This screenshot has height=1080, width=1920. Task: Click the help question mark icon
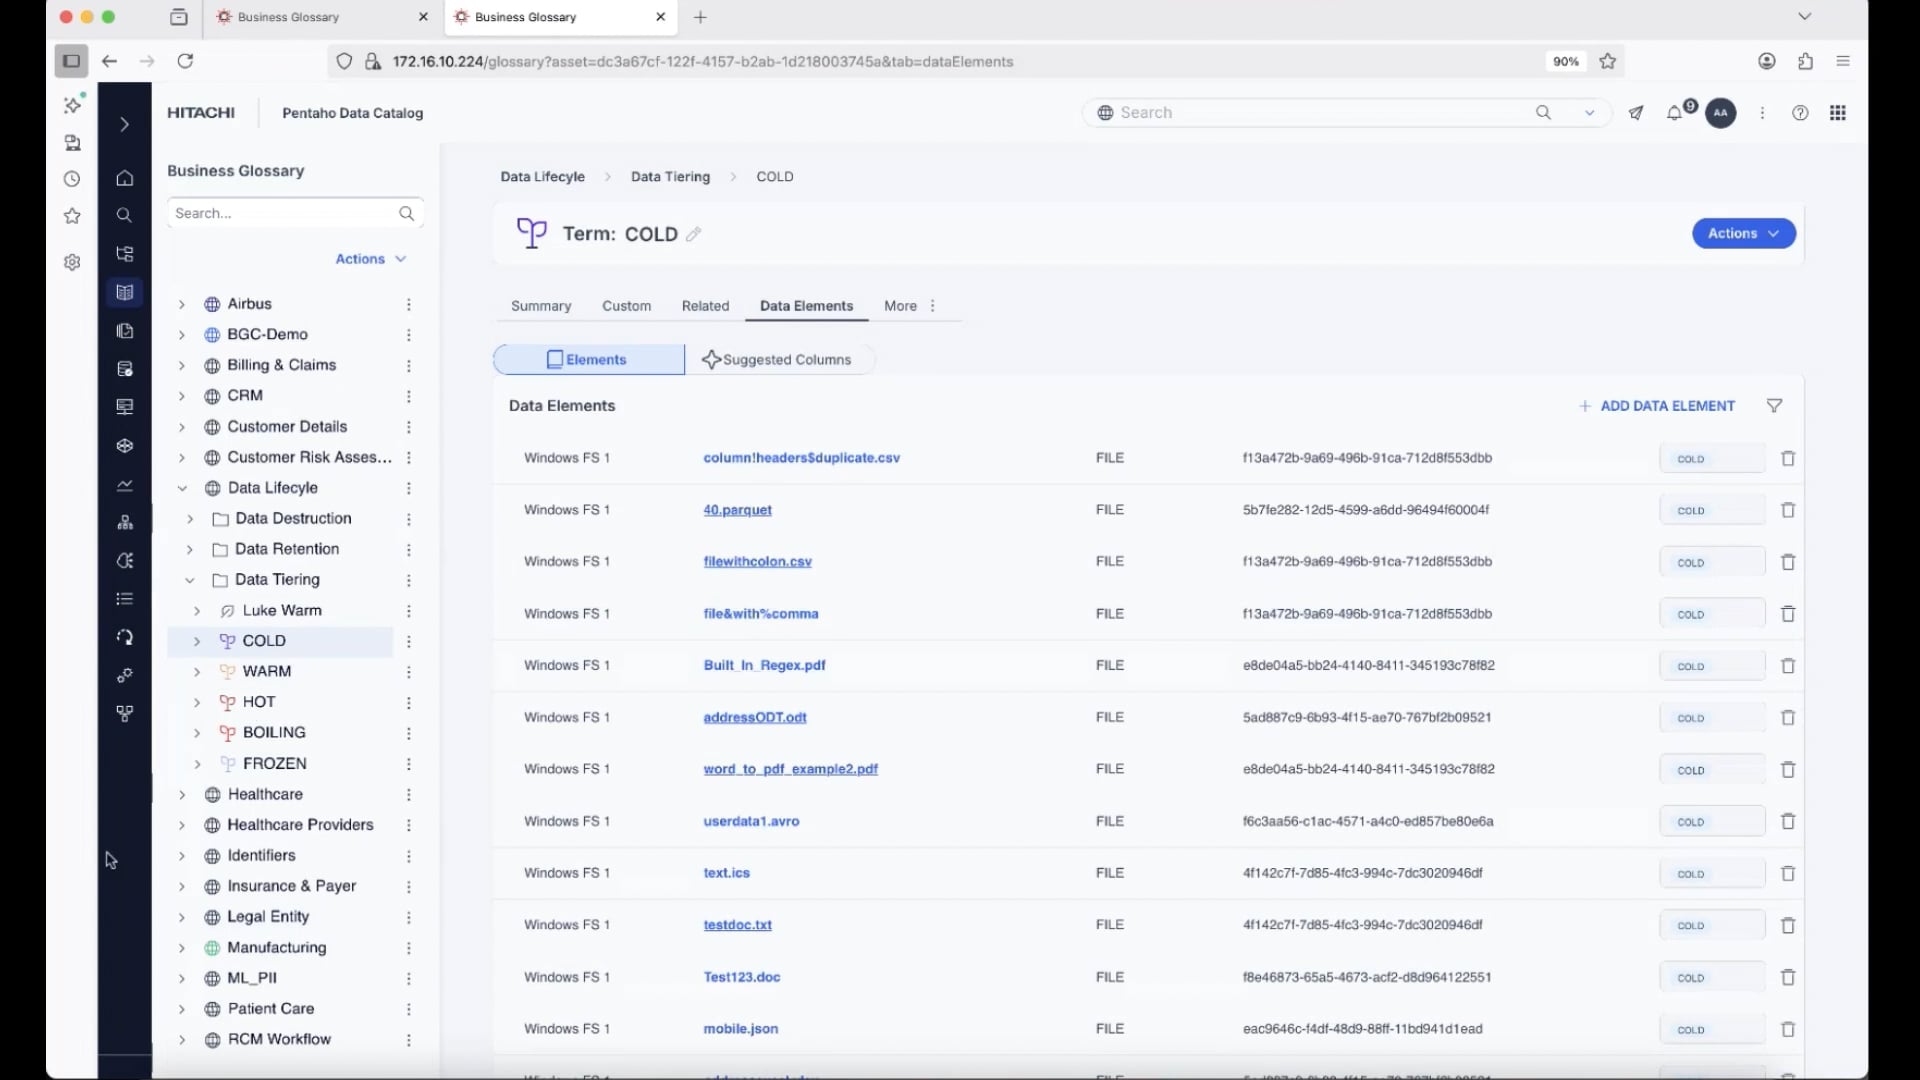[x=1800, y=113]
